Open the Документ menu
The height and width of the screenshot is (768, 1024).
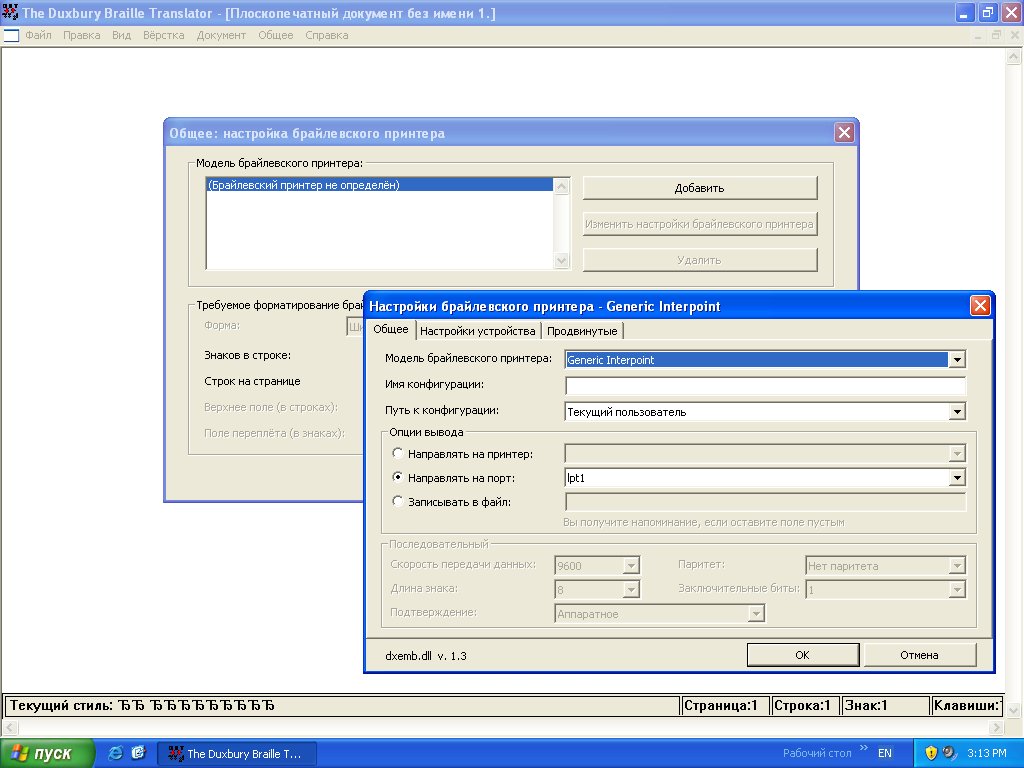(x=221, y=35)
